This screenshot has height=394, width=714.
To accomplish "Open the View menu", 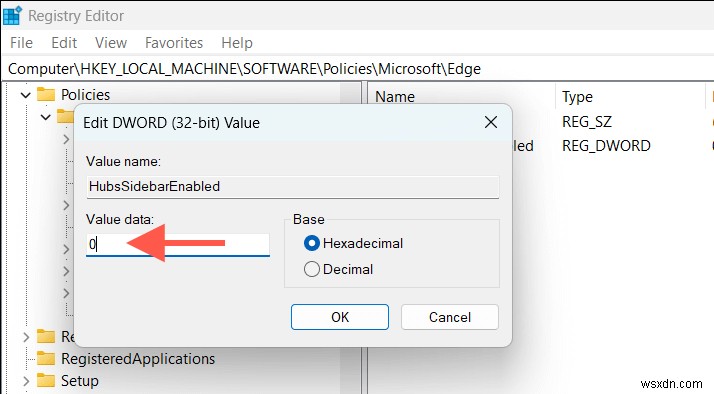I will coord(111,43).
